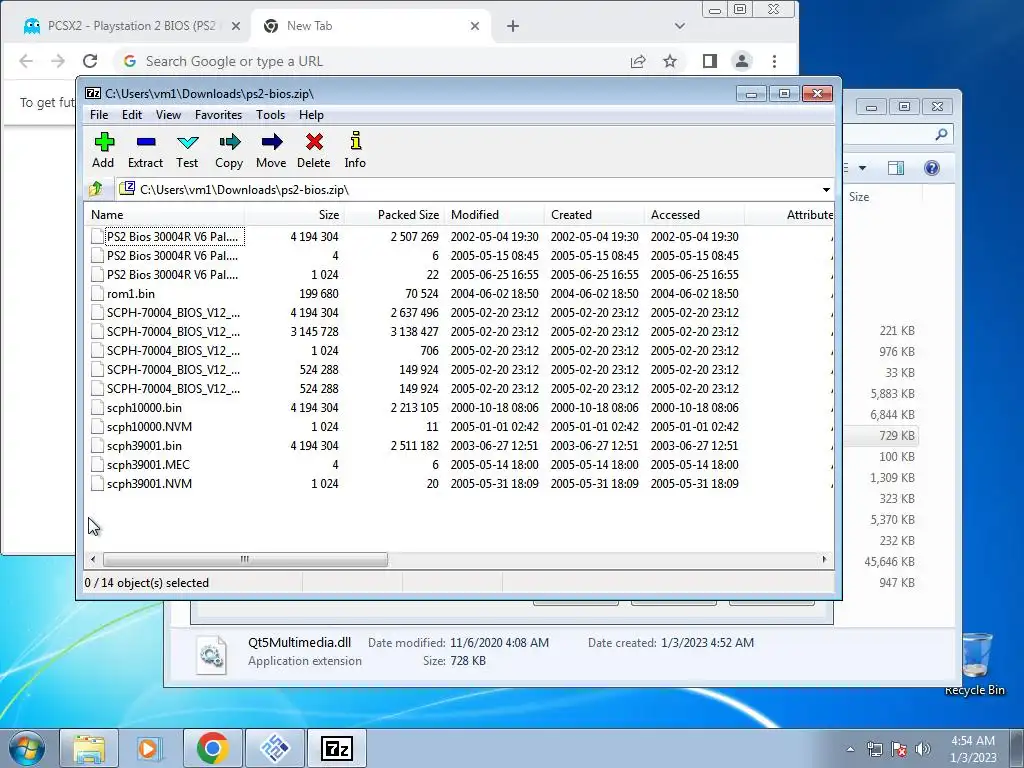Open Explorer help question mark icon

(x=932, y=168)
